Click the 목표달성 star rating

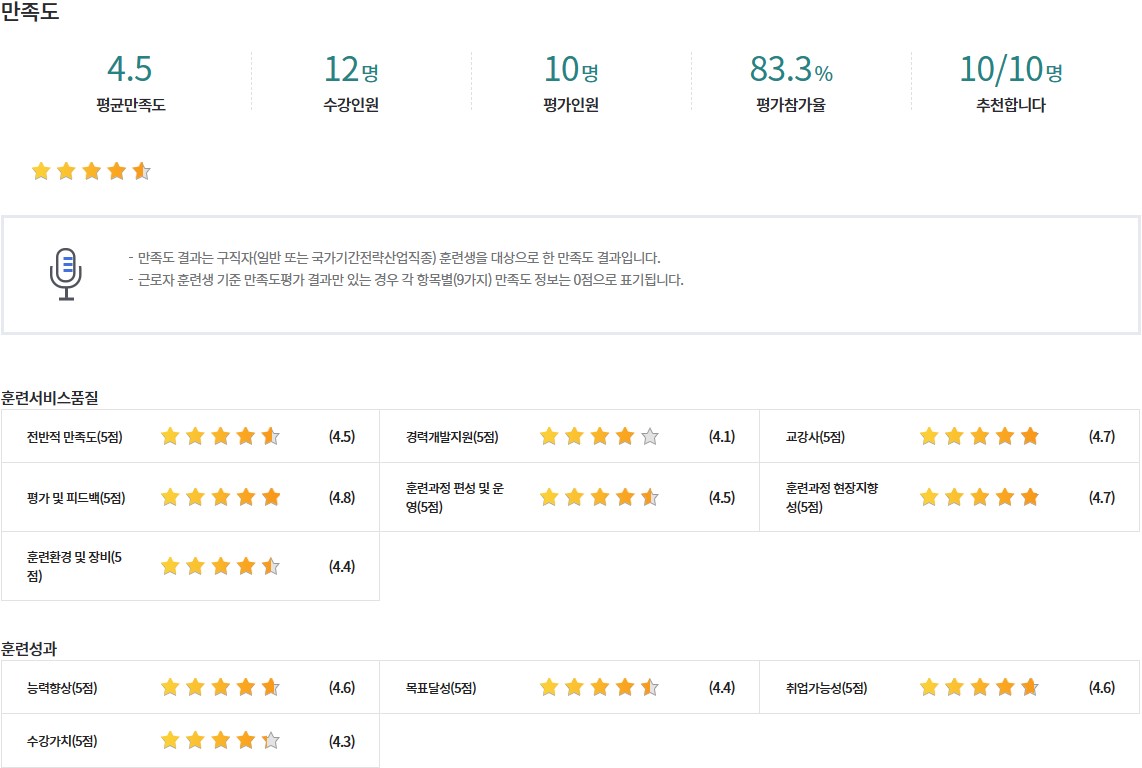[x=599, y=687]
